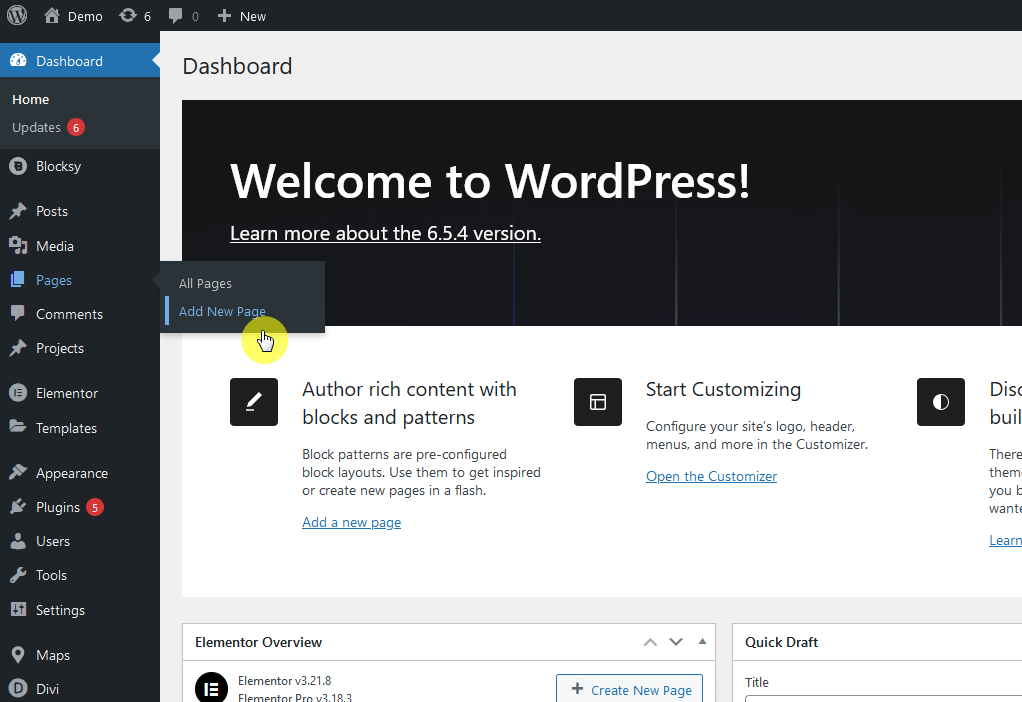Click the Pages icon in sidebar
Image resolution: width=1022 pixels, height=702 pixels.
(x=18, y=280)
